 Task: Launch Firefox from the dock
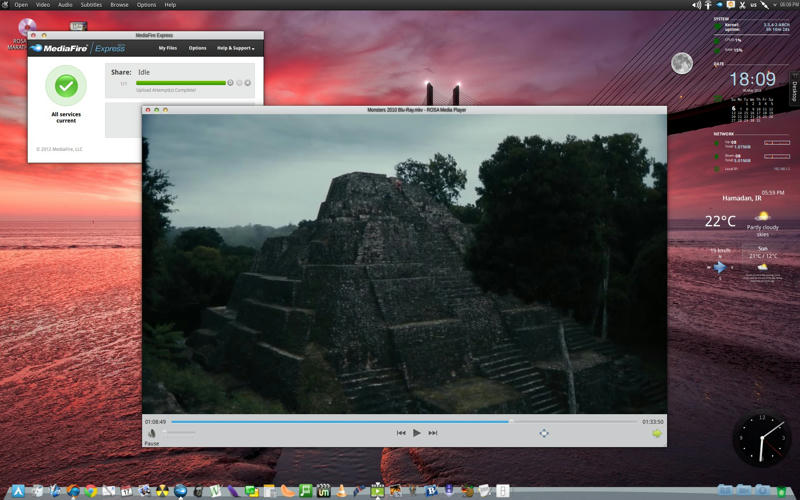73,491
